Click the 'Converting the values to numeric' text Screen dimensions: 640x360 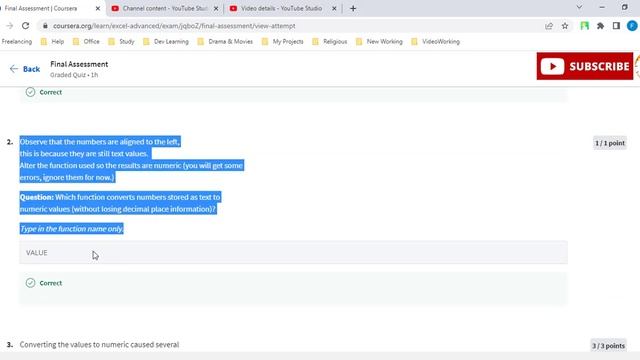pyautogui.click(x=99, y=344)
